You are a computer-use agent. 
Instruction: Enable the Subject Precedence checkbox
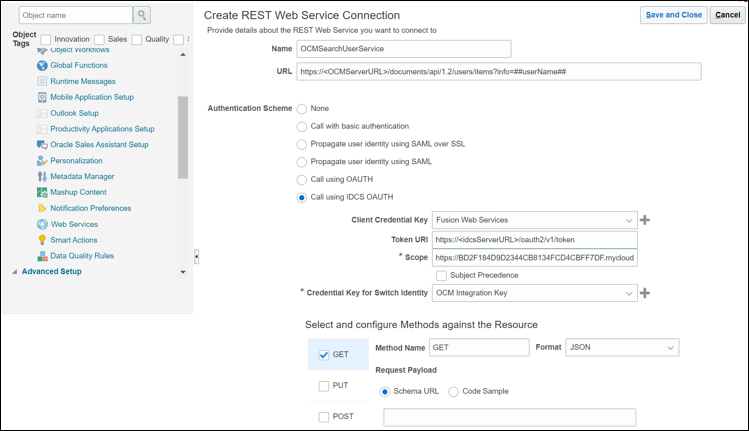pyautogui.click(x=441, y=275)
